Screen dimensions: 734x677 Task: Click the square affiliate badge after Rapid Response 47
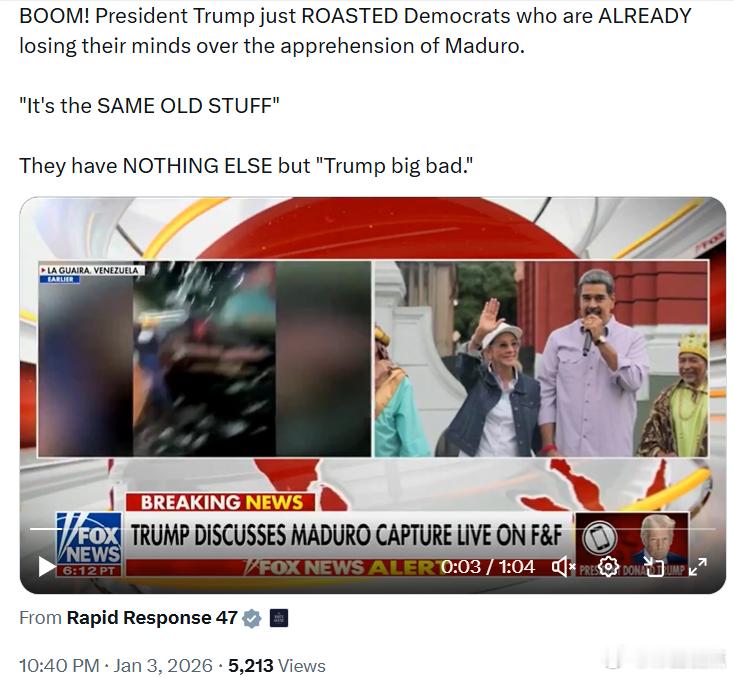279,618
